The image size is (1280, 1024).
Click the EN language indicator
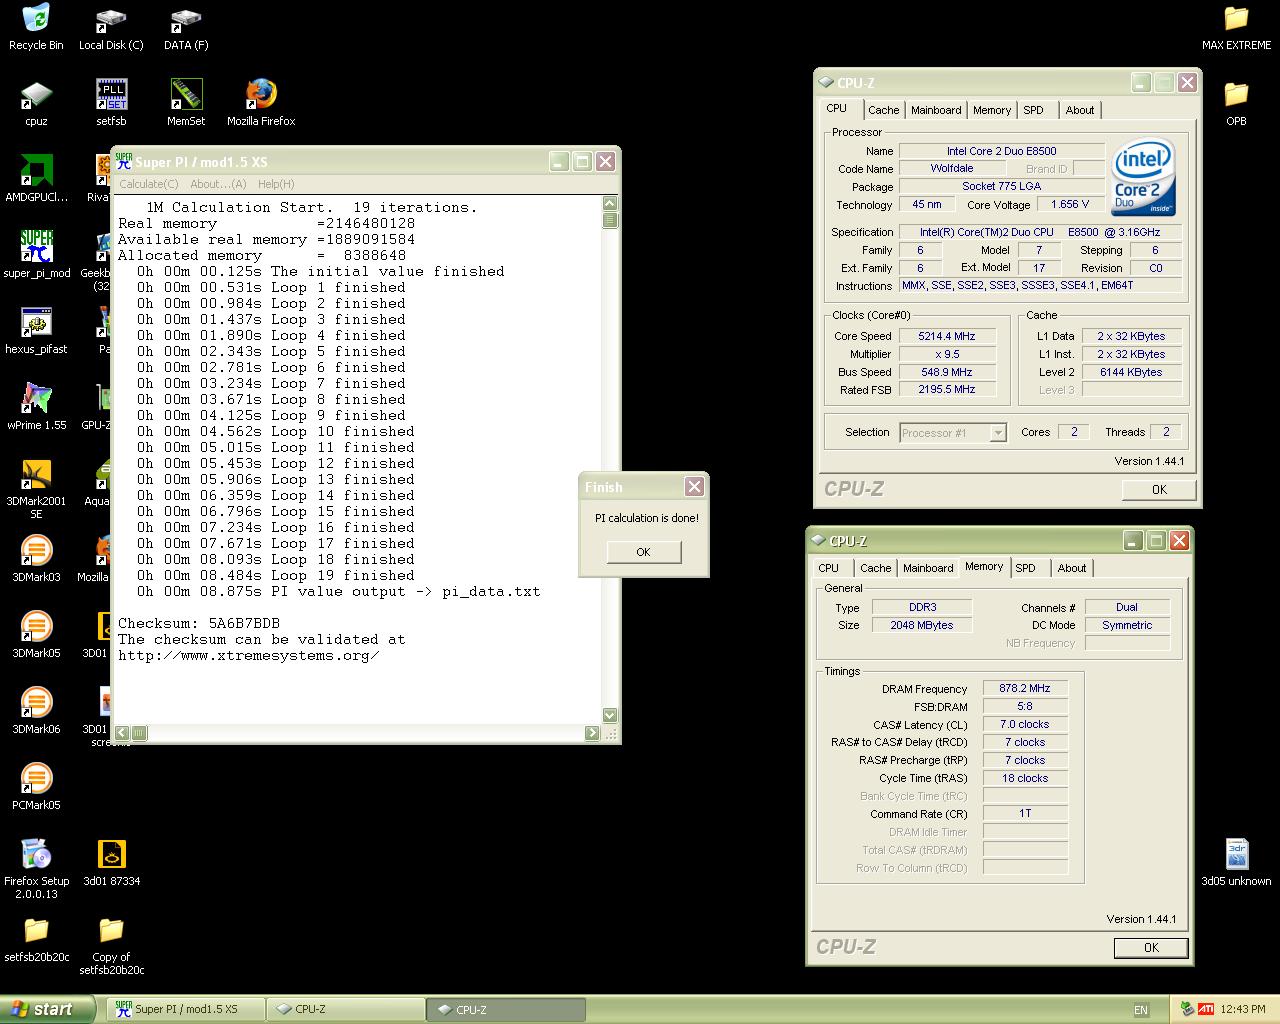click(x=1141, y=1010)
